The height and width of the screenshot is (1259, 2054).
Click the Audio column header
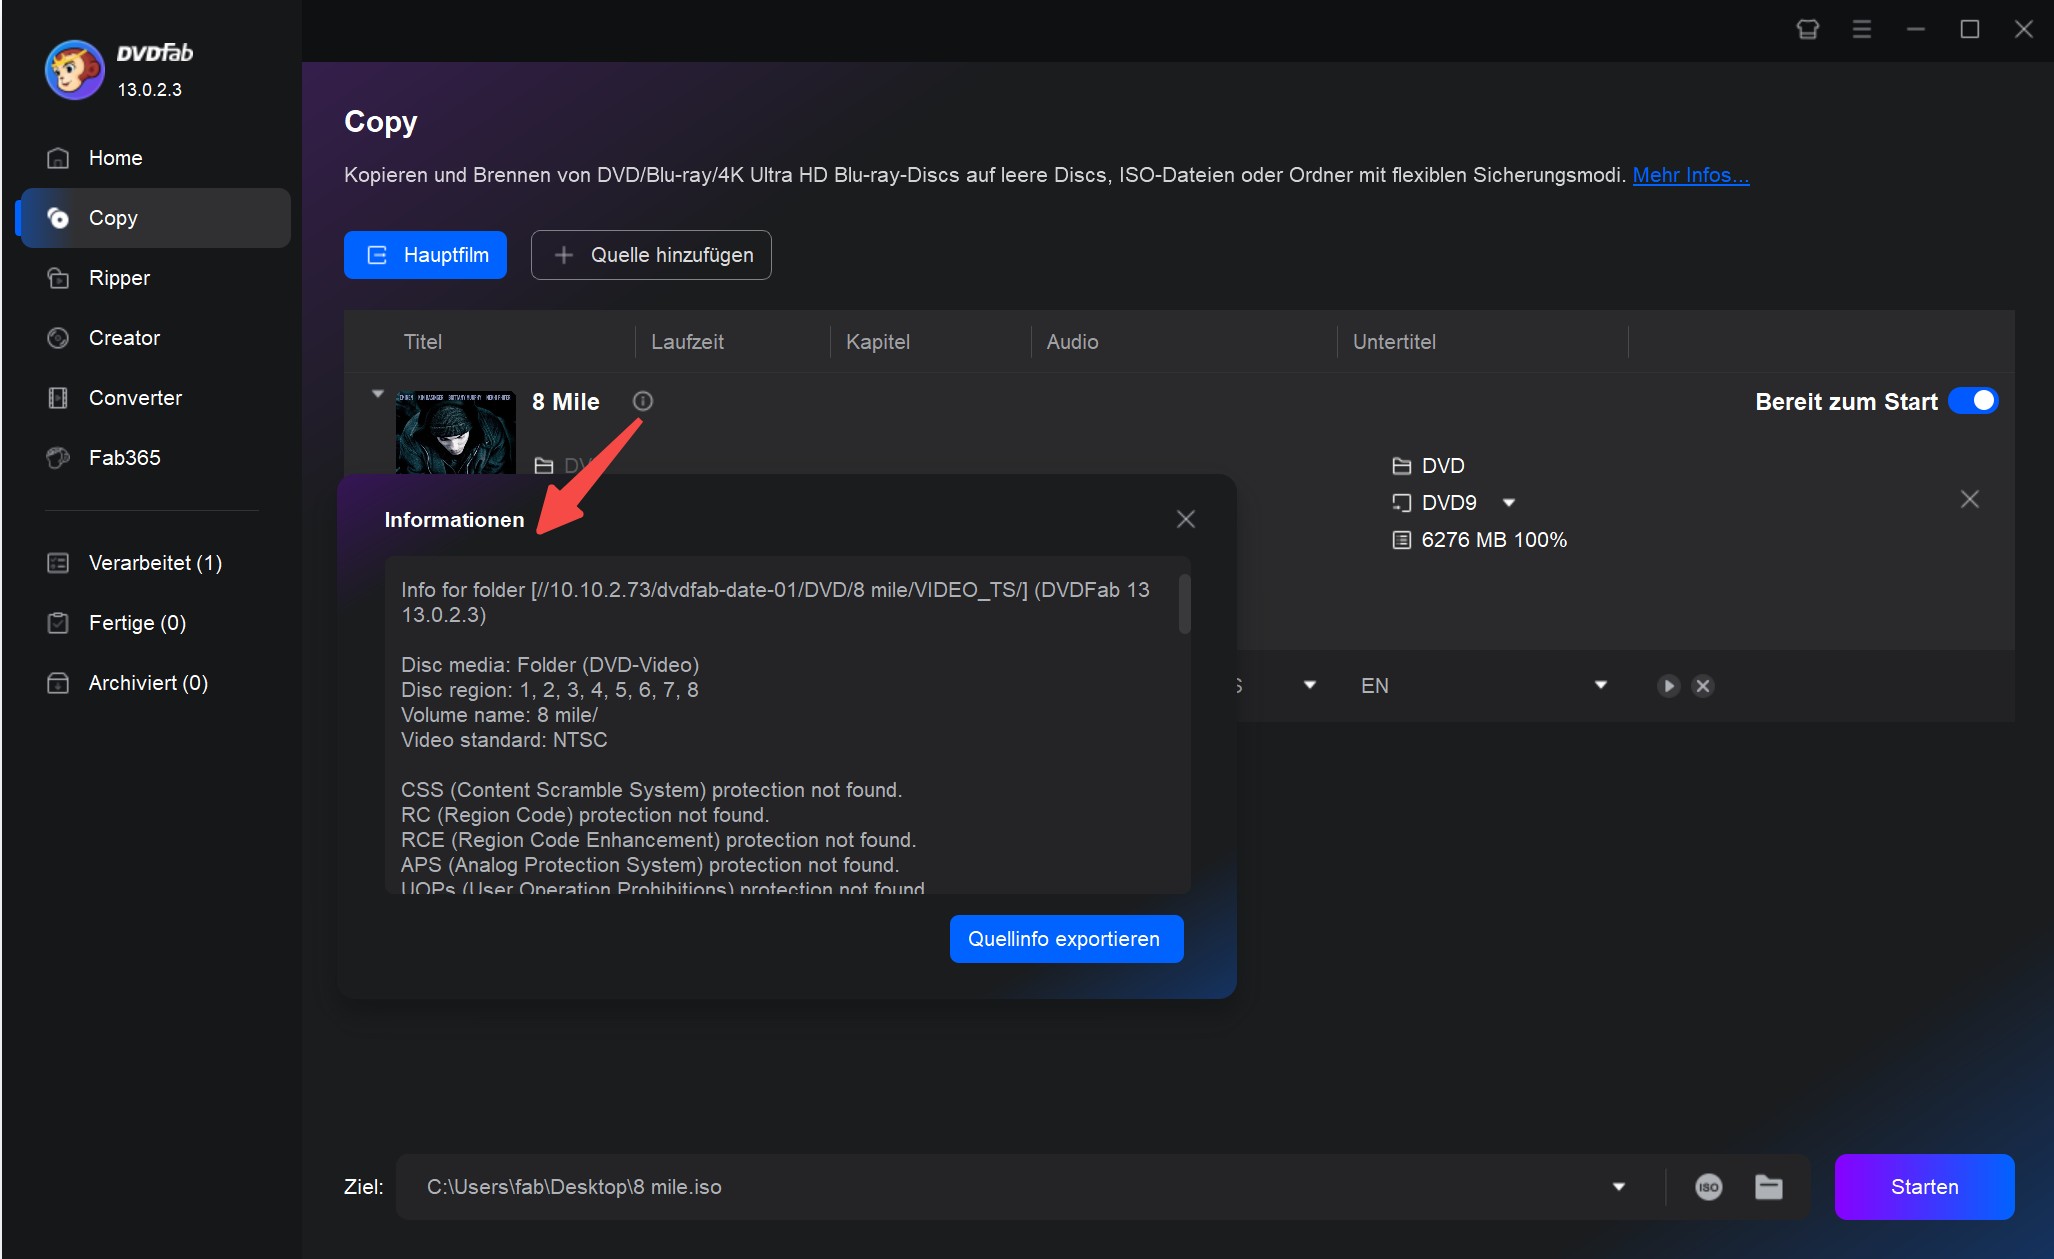click(x=1072, y=342)
